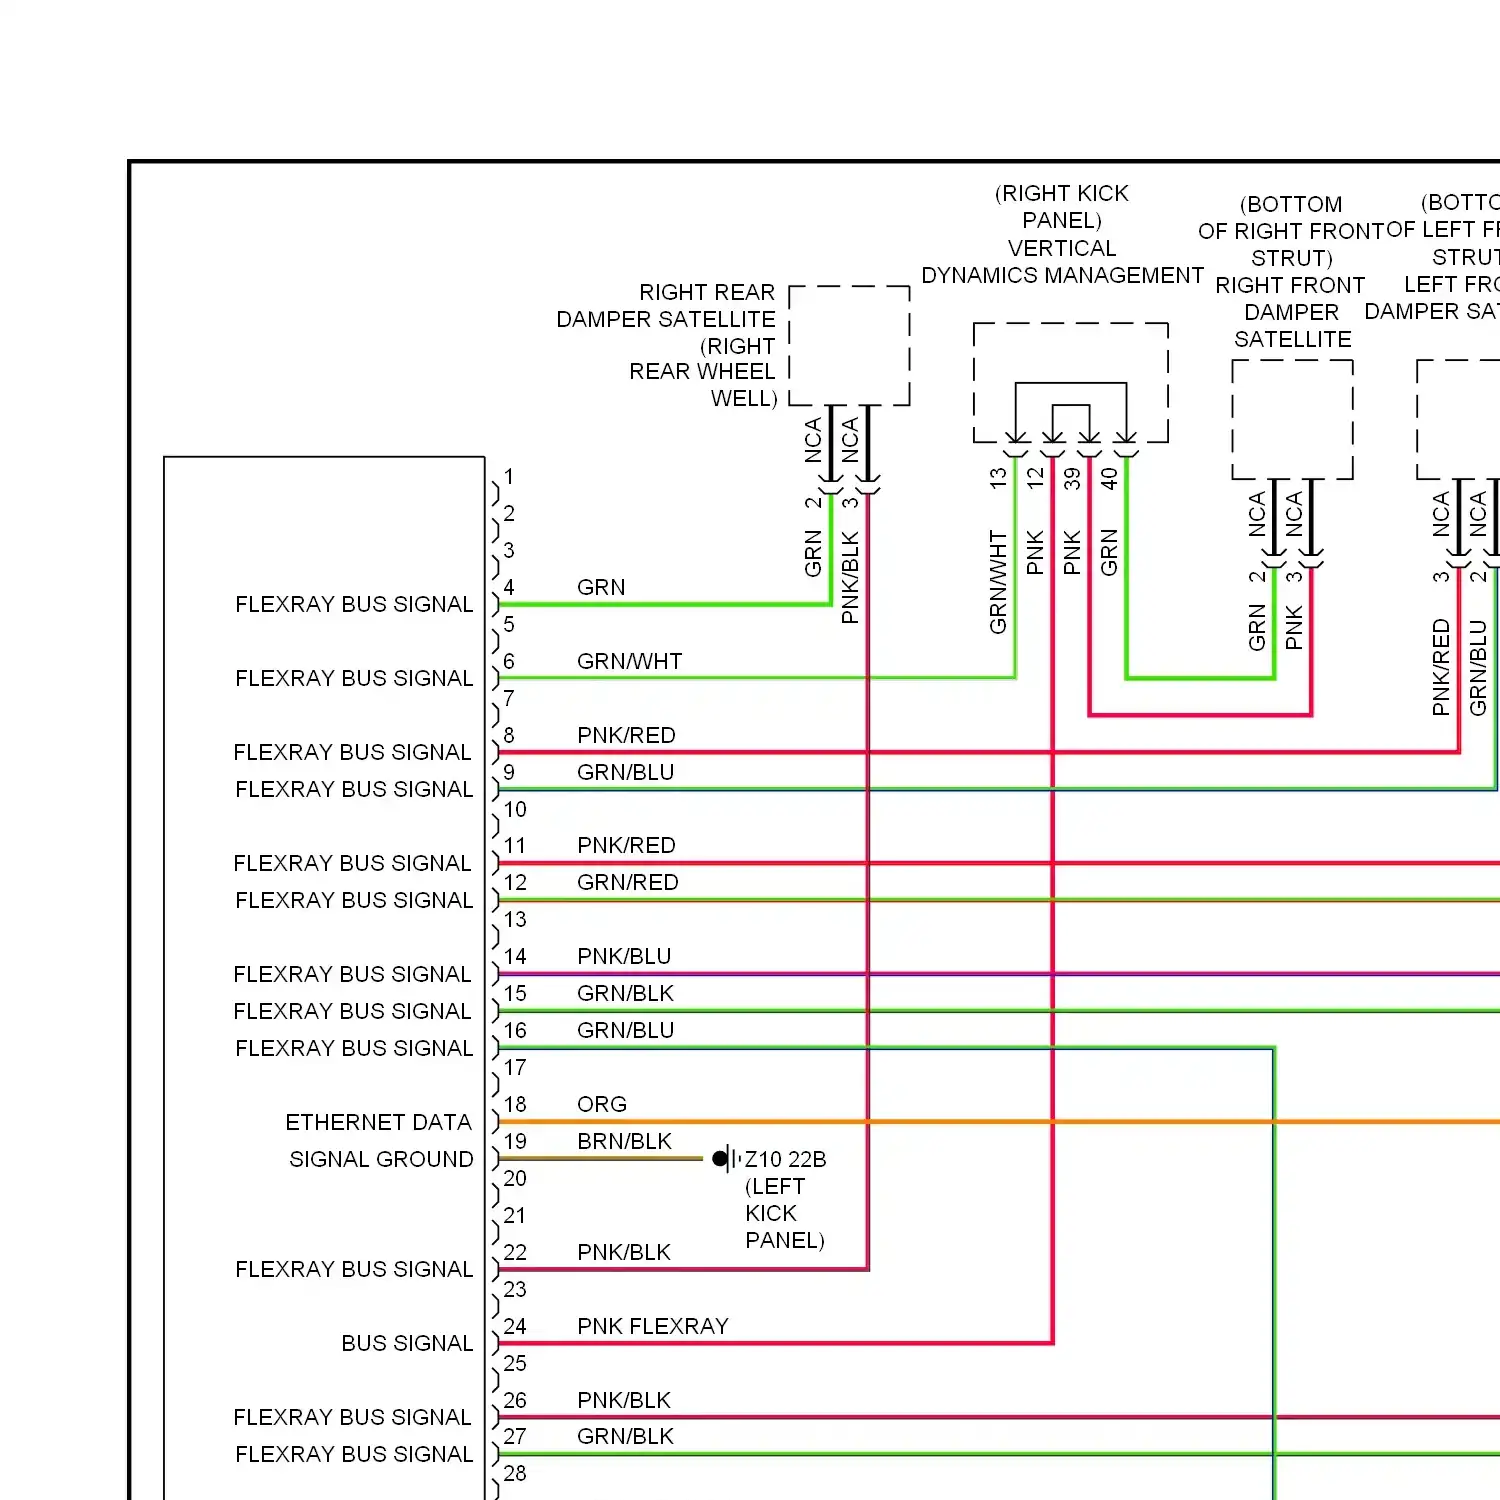Click connector pin number 25 on the module

[515, 1363]
